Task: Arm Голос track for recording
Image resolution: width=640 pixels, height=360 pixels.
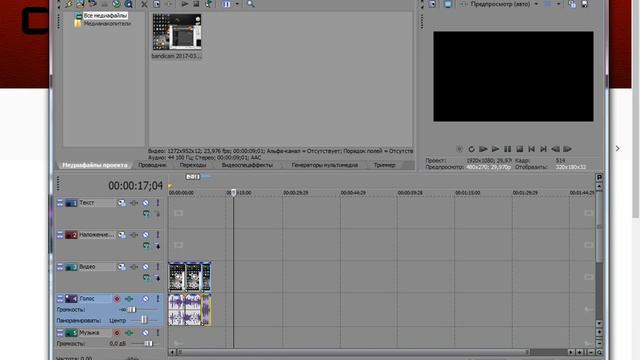Action: (x=117, y=299)
